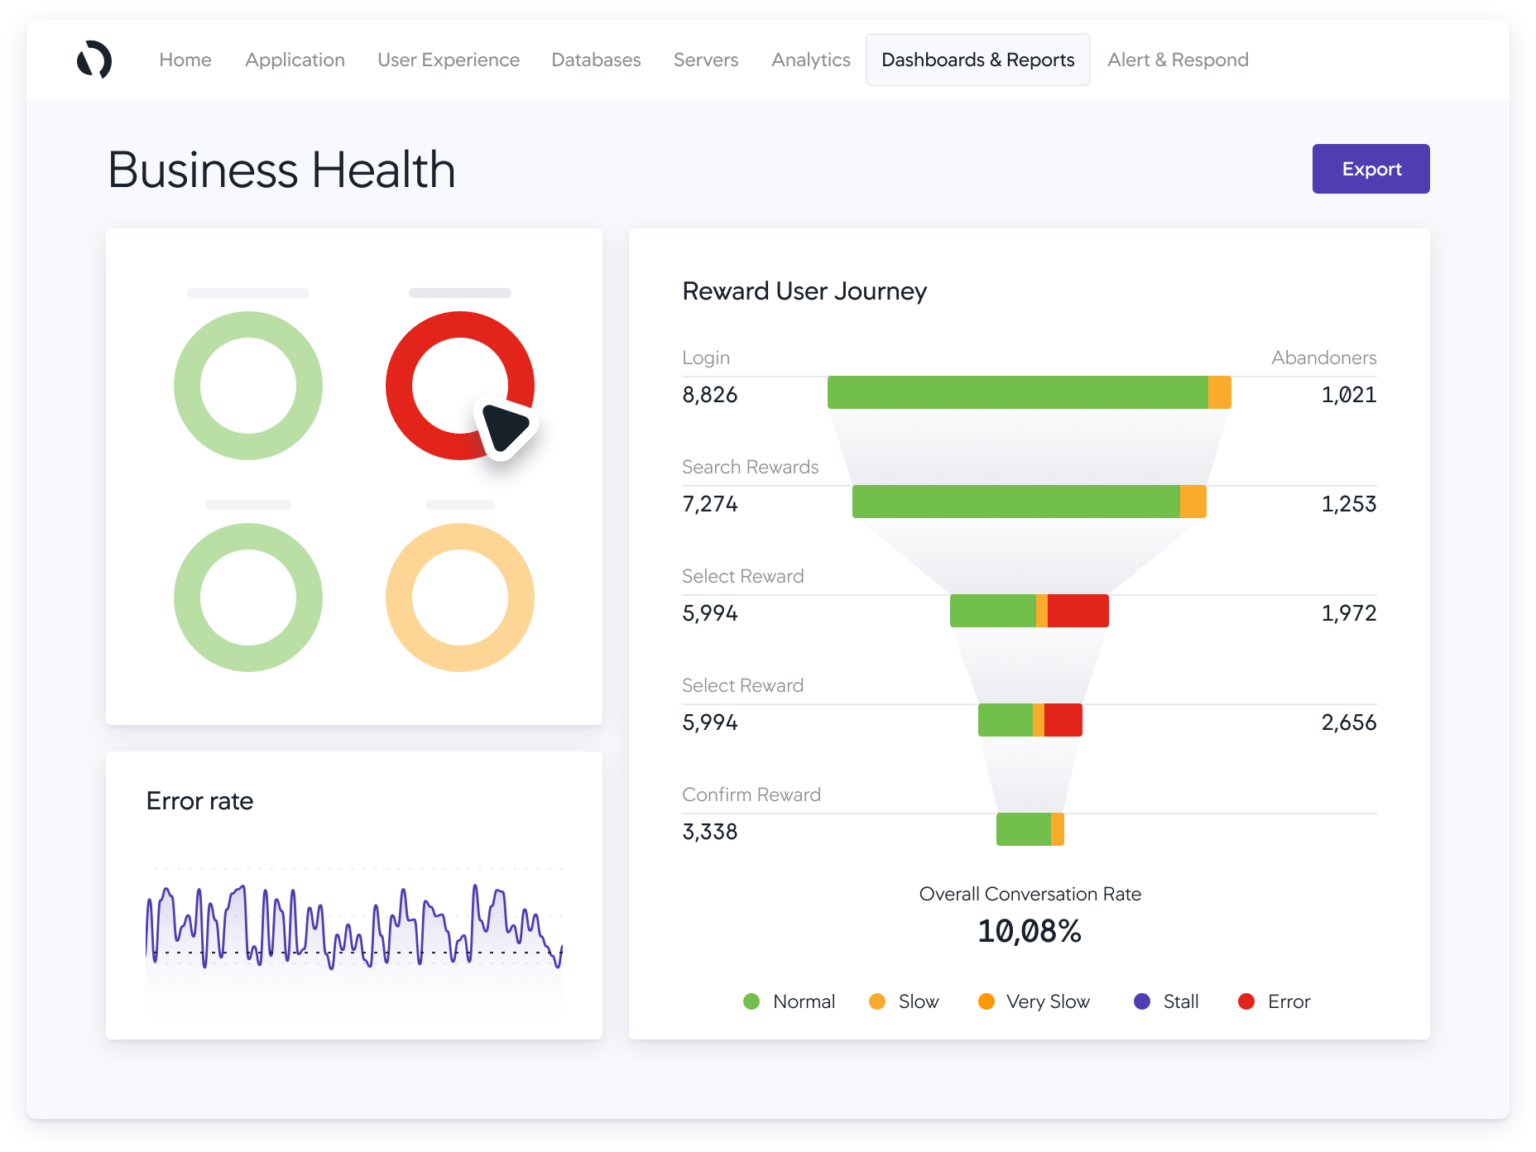Viewport: 1536px width, 1152px height.
Task: Click the Error legend color dot
Action: (x=1246, y=1001)
